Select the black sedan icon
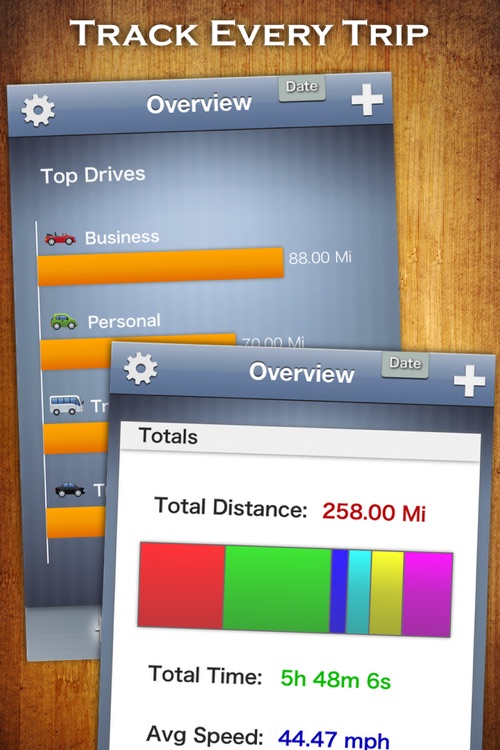 click(70, 489)
